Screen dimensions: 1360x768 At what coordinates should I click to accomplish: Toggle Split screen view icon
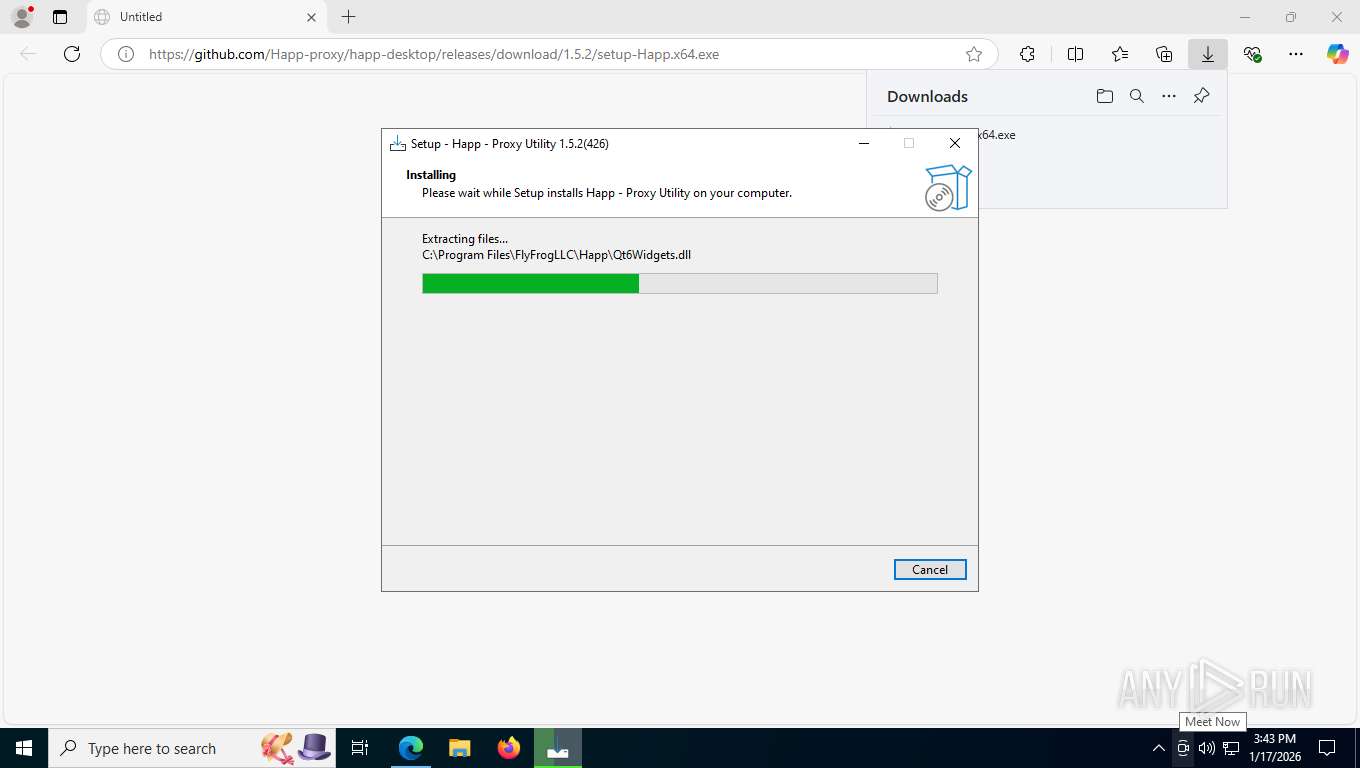point(1076,54)
